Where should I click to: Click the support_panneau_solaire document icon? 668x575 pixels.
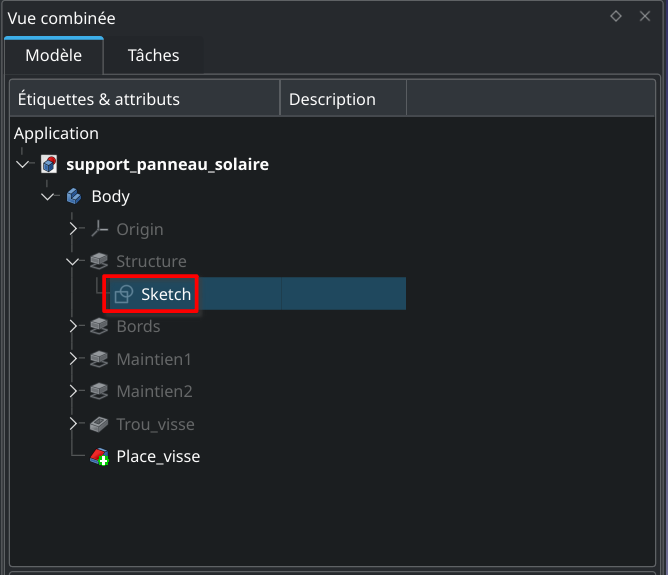[49, 164]
